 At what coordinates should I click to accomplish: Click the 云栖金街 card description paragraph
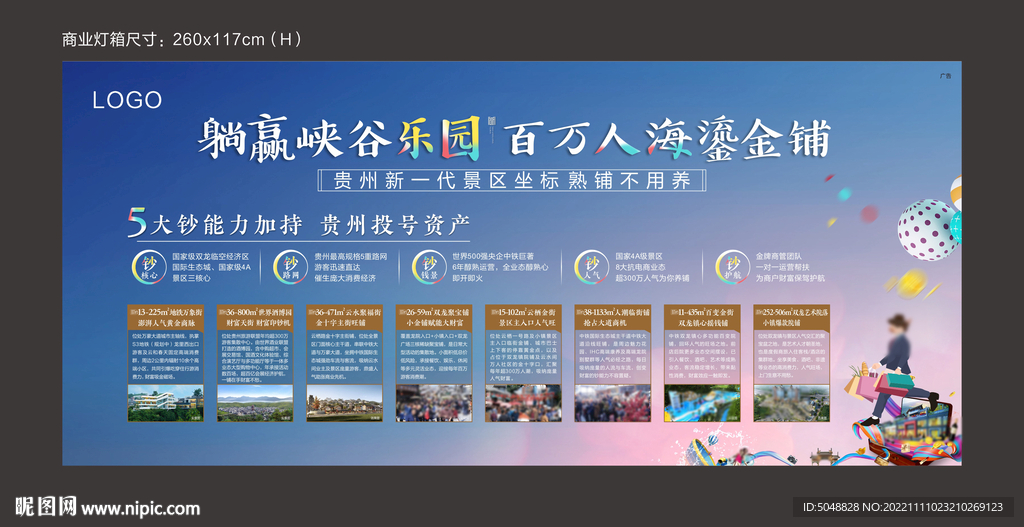coord(523,357)
